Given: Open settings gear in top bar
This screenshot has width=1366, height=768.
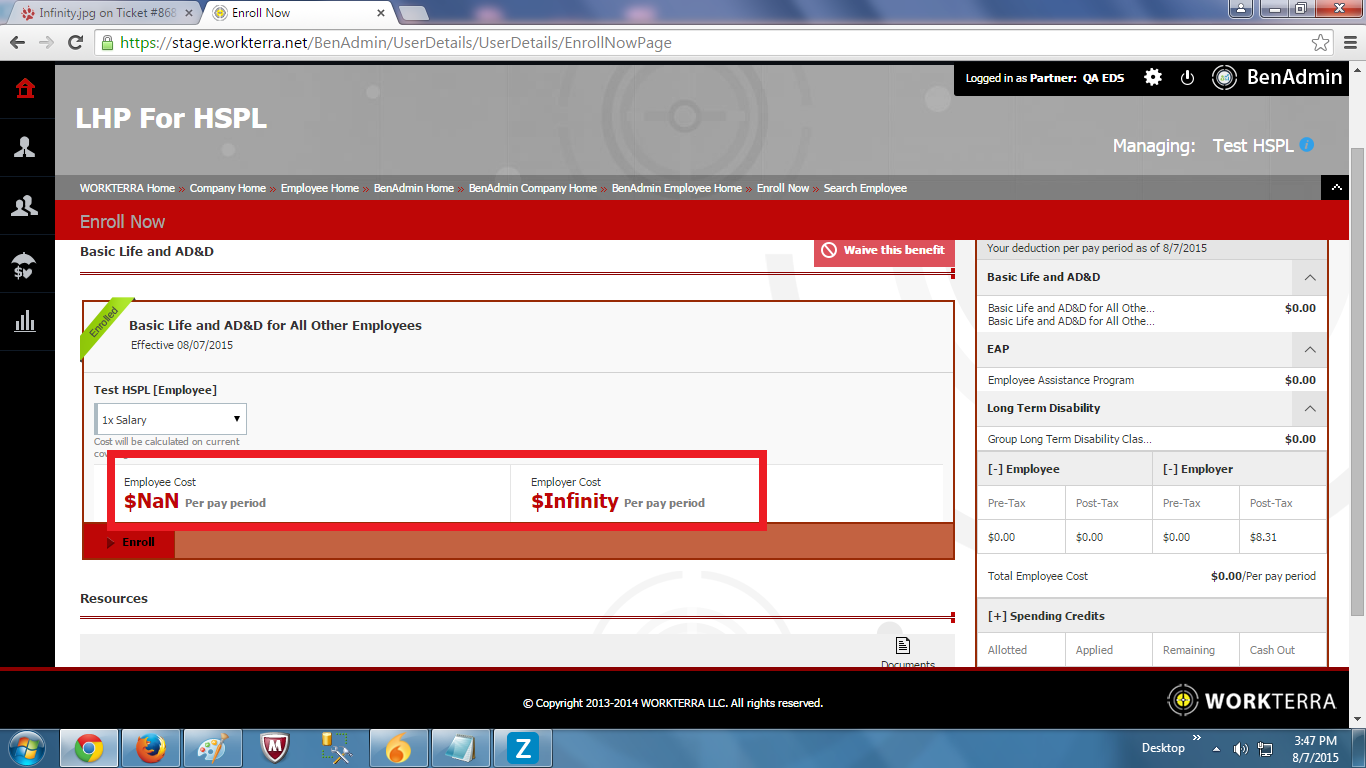Looking at the screenshot, I should (x=1153, y=77).
